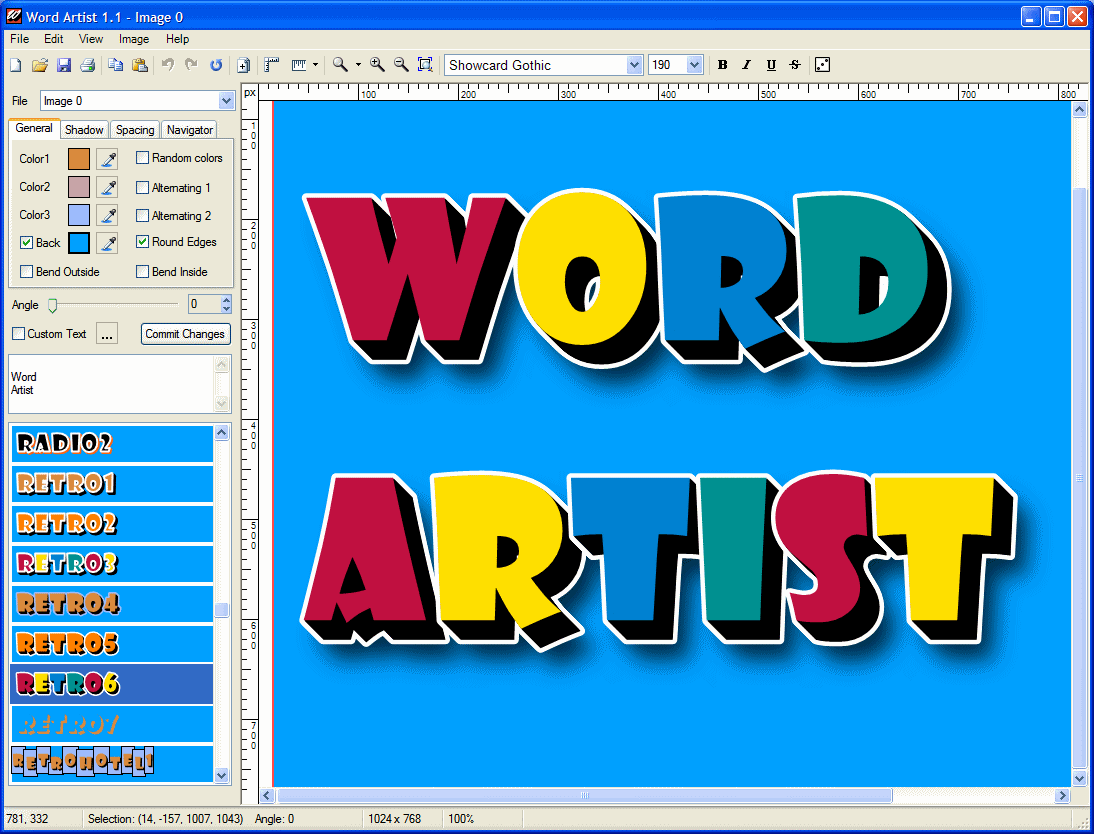Zoom out with the minus magnifier
This screenshot has height=834, width=1094.
point(401,65)
